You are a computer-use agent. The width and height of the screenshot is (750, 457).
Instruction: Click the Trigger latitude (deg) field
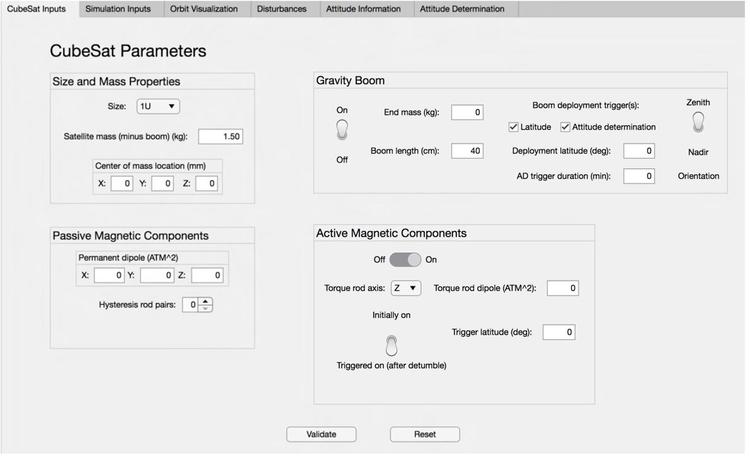(x=559, y=332)
